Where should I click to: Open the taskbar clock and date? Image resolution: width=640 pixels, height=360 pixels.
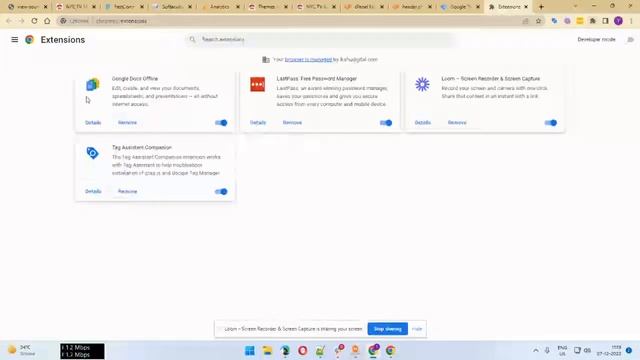coord(609,350)
